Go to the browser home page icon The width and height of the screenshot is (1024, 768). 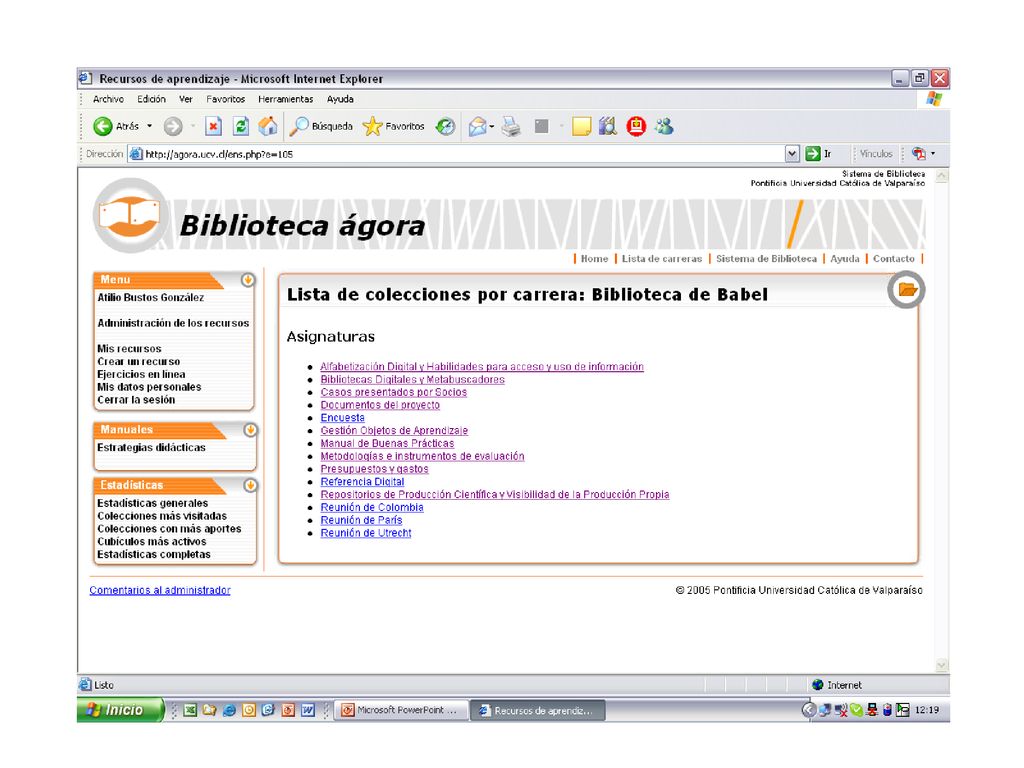tap(268, 126)
